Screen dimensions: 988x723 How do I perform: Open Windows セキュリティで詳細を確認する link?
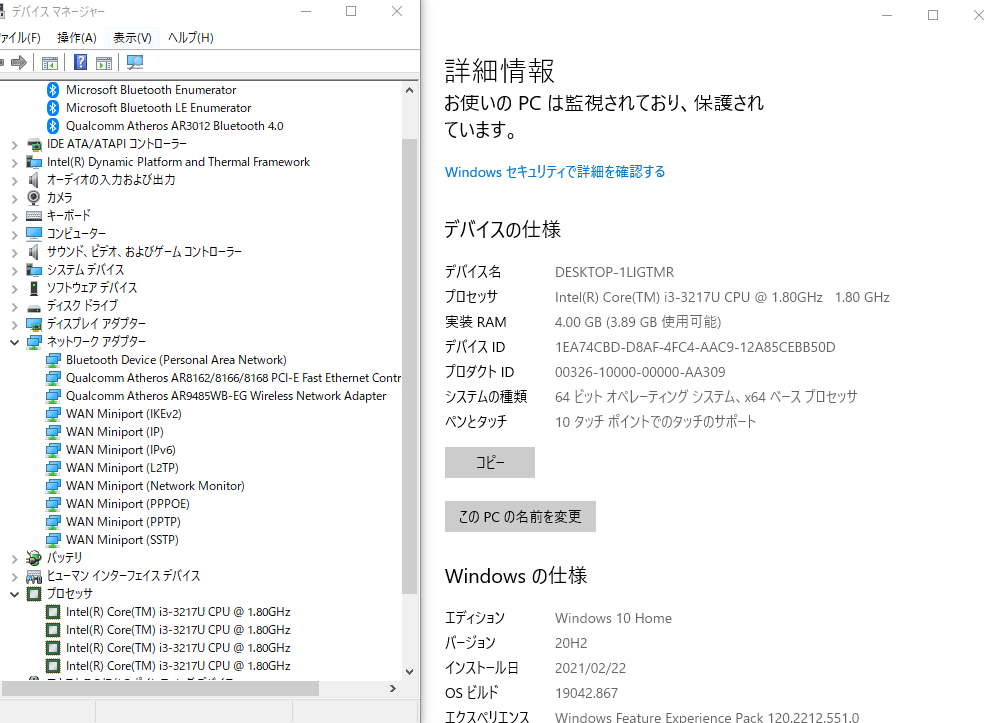[555, 172]
